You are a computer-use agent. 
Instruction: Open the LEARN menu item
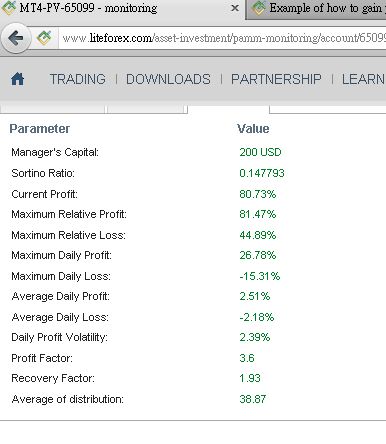point(364,79)
